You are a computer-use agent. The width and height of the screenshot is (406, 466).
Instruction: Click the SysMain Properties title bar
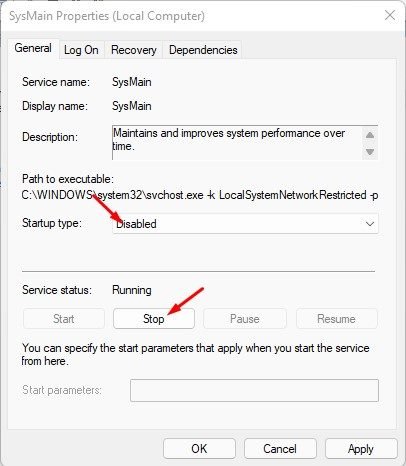point(107,16)
